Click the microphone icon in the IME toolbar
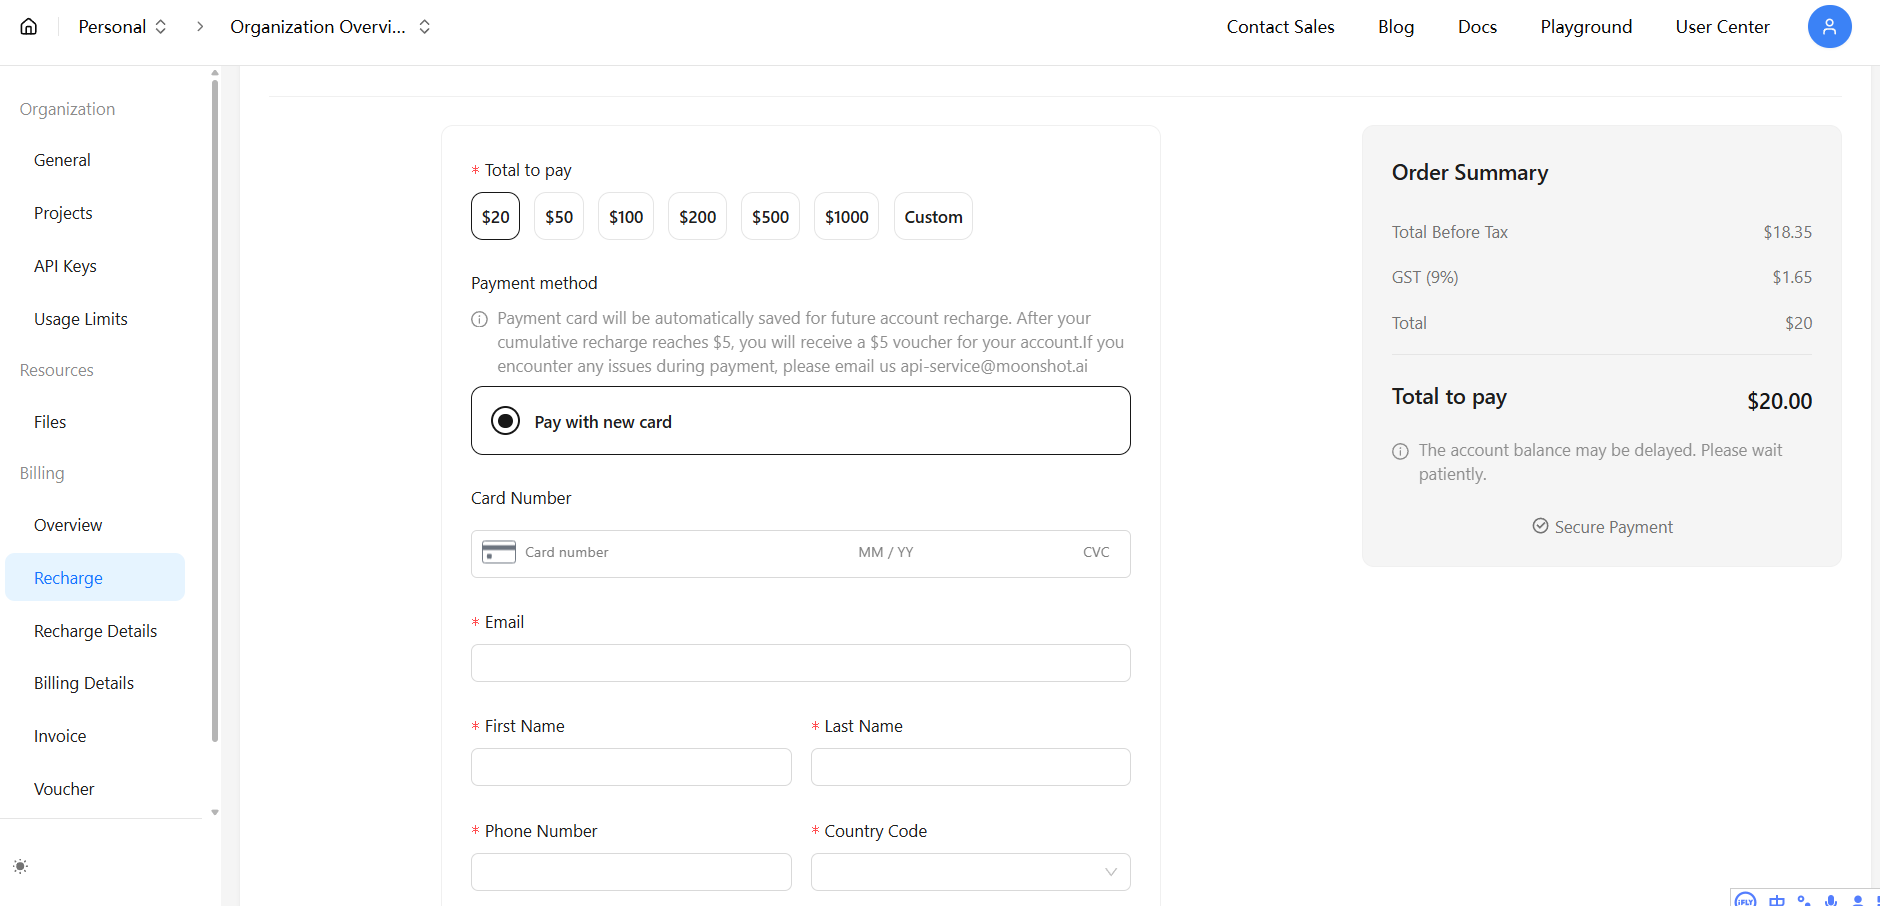This screenshot has width=1880, height=906. pyautogui.click(x=1831, y=900)
